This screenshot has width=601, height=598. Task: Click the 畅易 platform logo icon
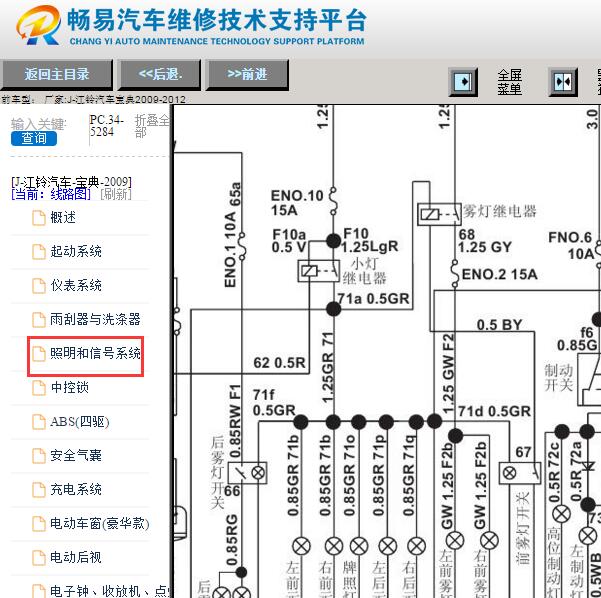click(38, 25)
